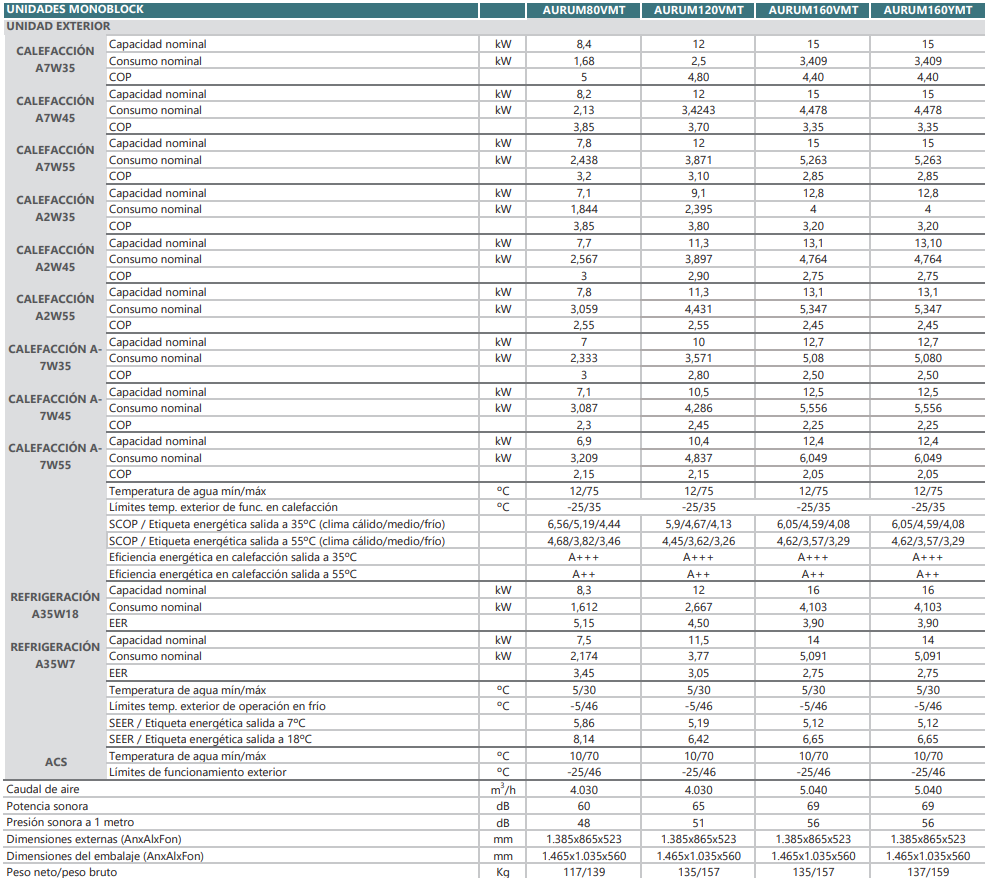Select the SCOP salida a 55ºC row label

tap(277, 541)
